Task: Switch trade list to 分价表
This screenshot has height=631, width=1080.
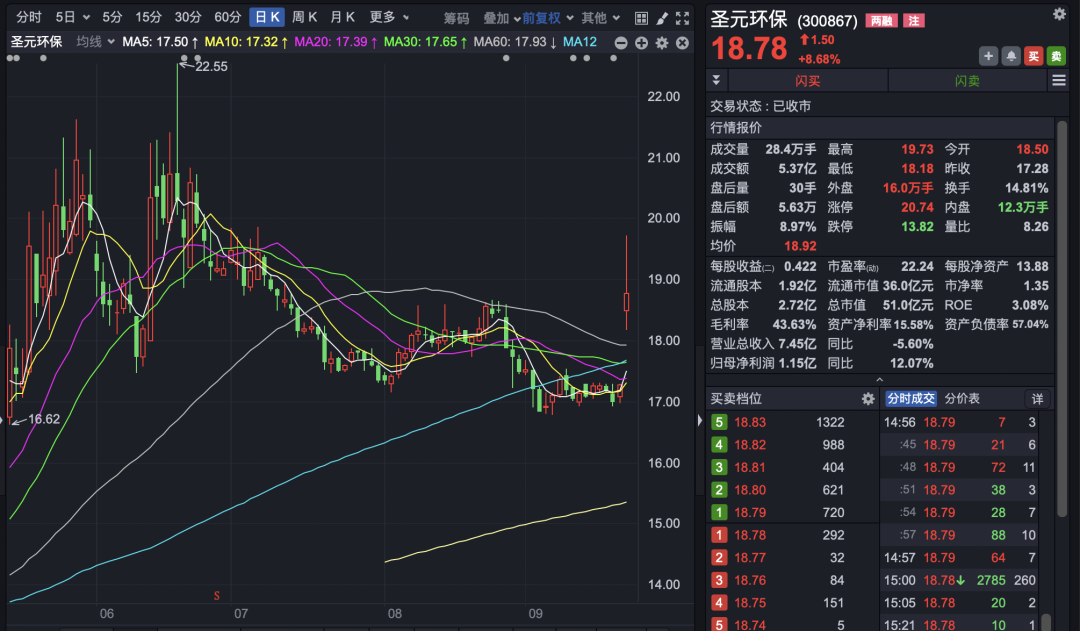Action: point(963,399)
